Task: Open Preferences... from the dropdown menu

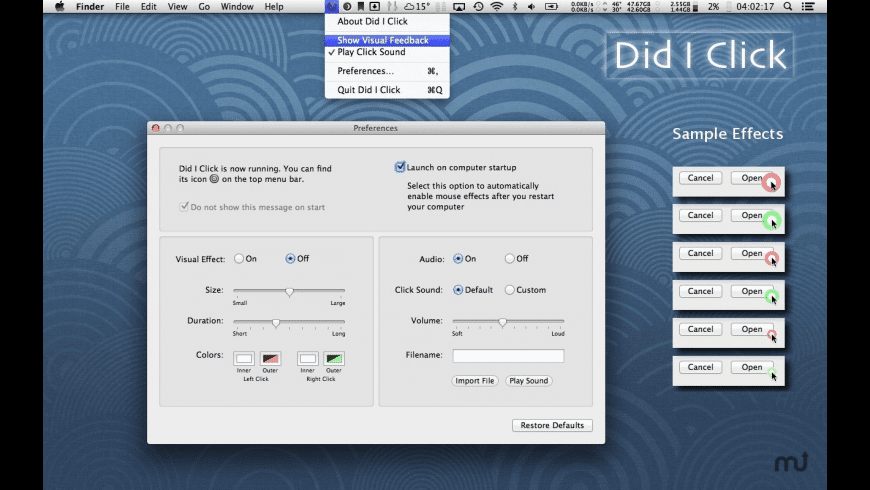Action: coord(387,71)
